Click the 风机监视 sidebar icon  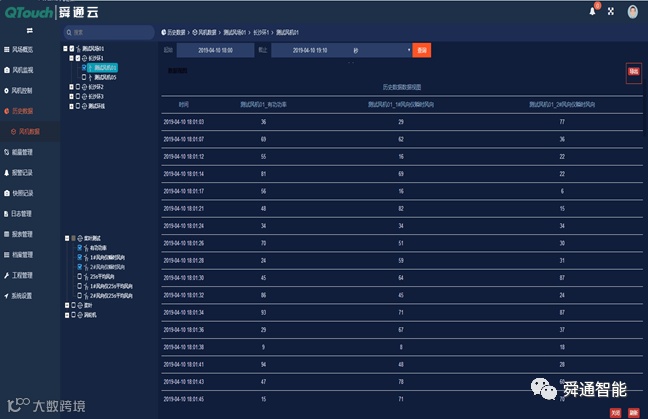pyautogui.click(x=7, y=70)
